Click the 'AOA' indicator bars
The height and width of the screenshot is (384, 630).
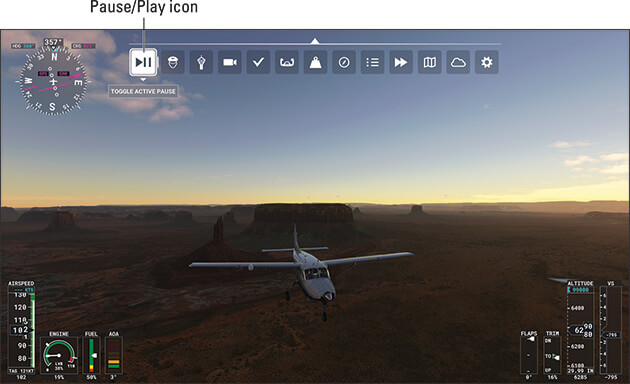[114, 355]
